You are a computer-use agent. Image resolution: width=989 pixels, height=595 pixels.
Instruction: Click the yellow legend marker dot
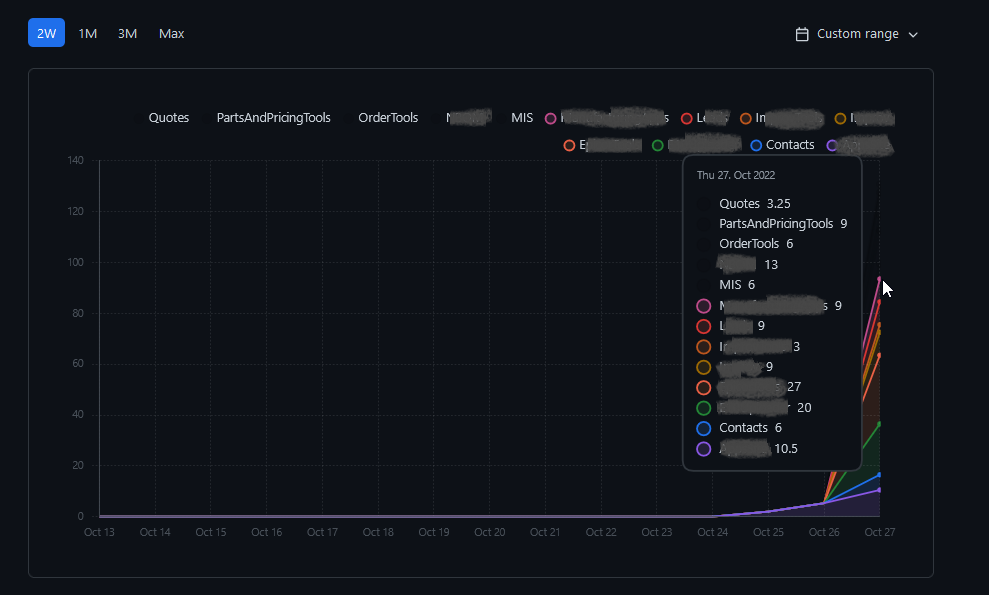coord(838,118)
